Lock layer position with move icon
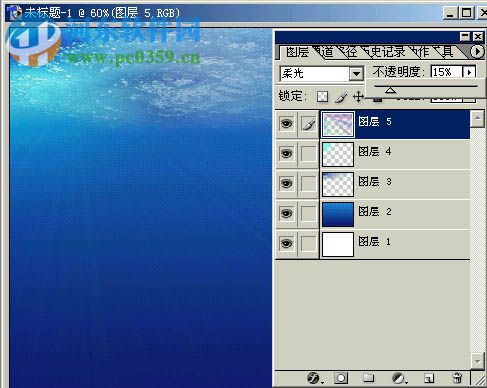 point(358,97)
